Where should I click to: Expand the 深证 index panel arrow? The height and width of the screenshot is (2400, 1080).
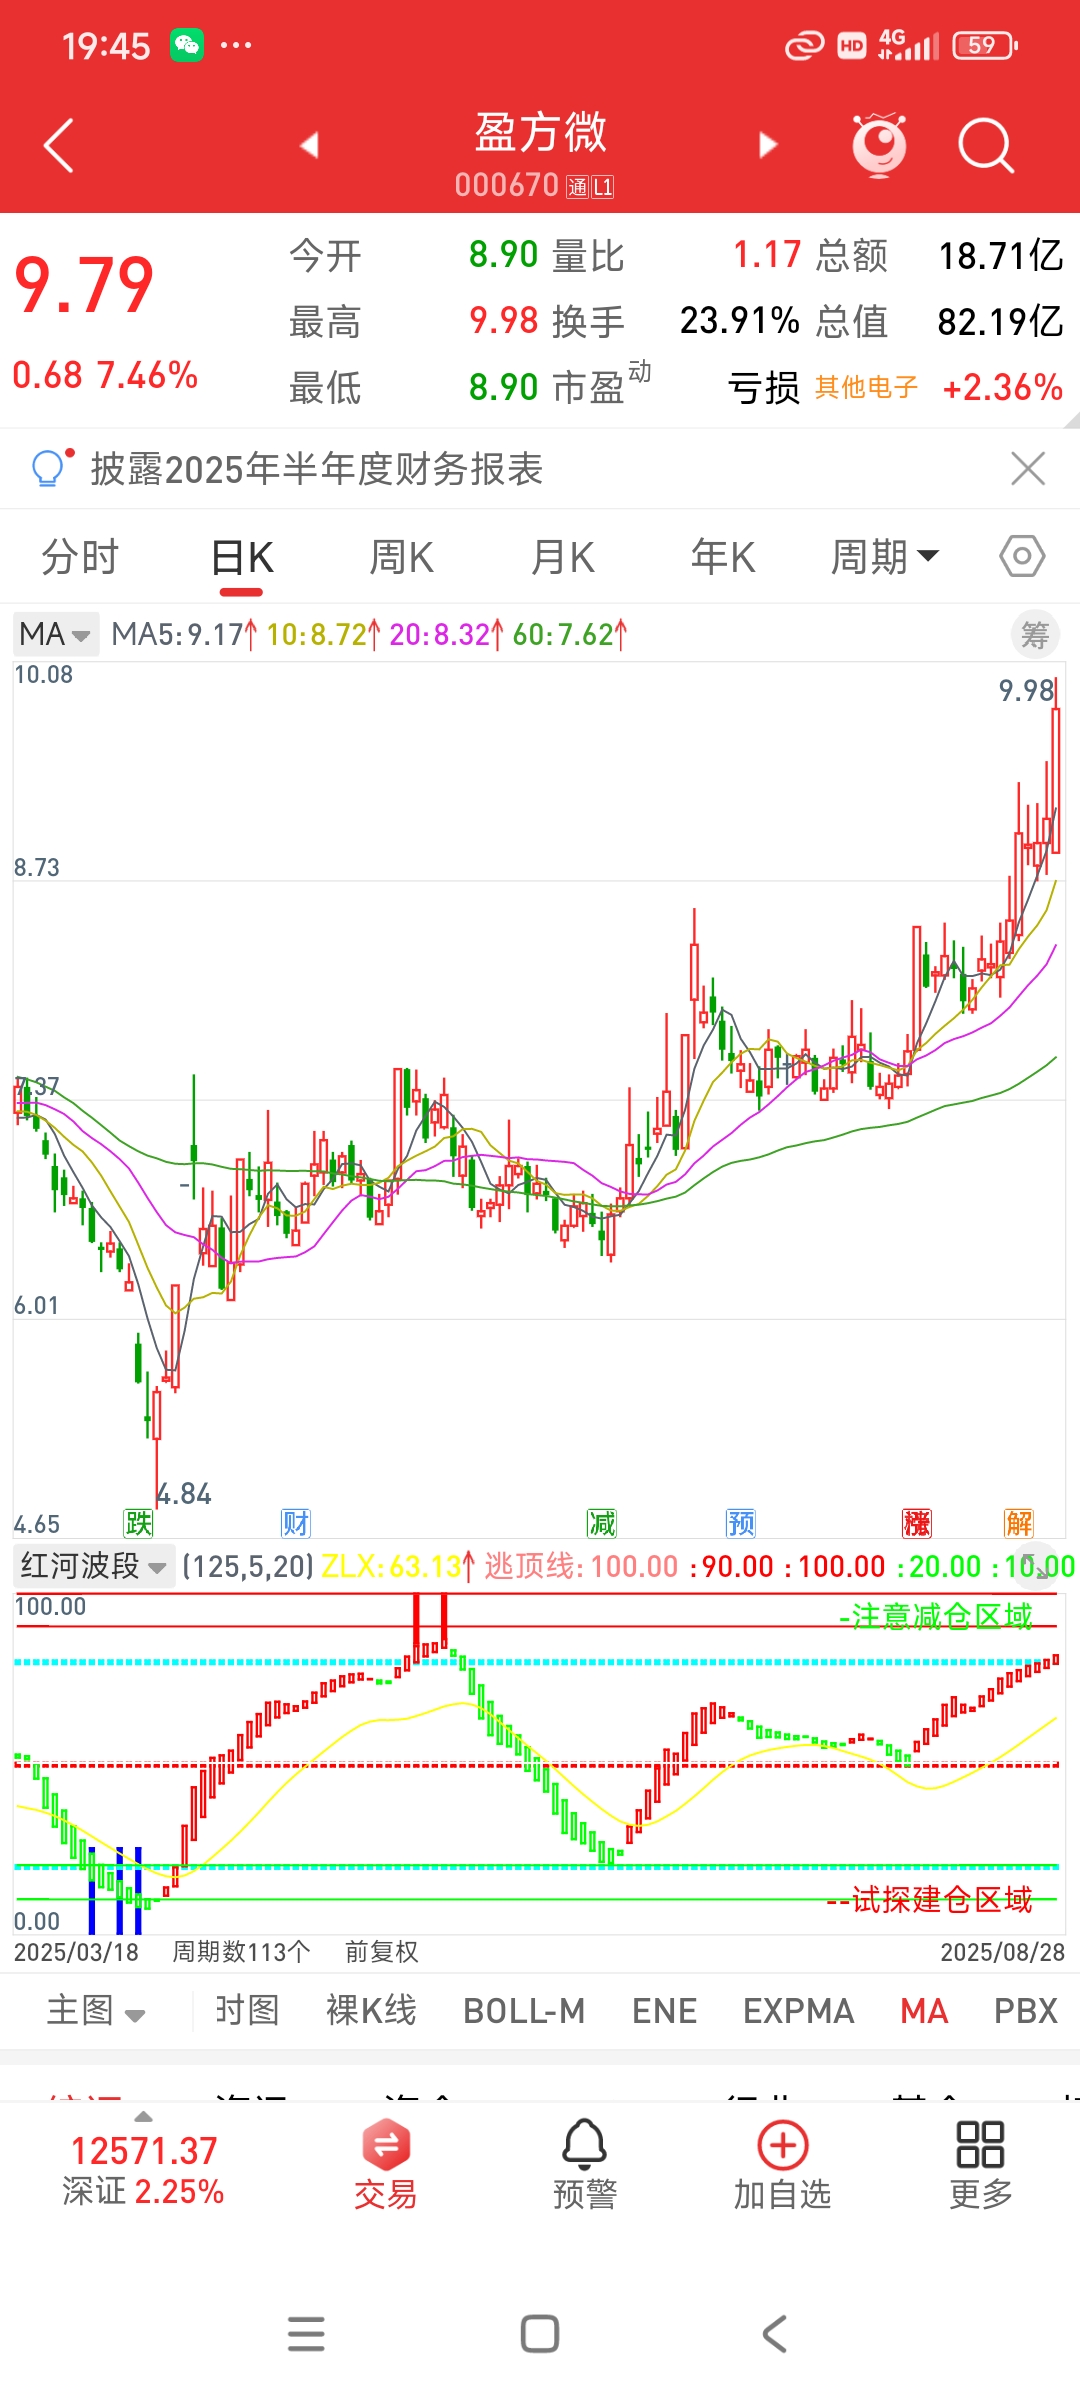(144, 2116)
